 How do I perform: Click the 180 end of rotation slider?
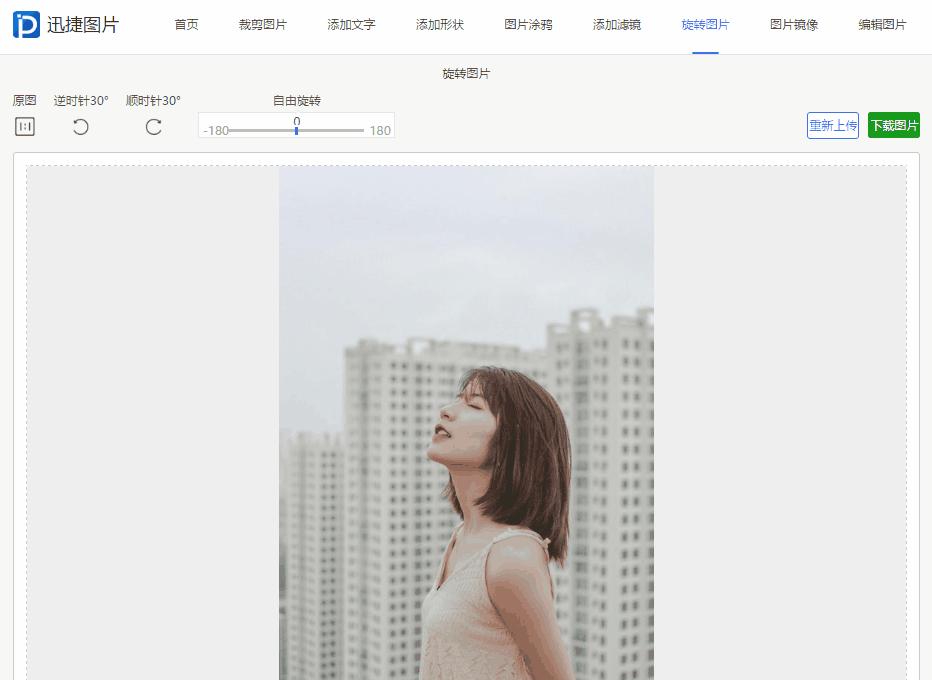[x=380, y=131]
